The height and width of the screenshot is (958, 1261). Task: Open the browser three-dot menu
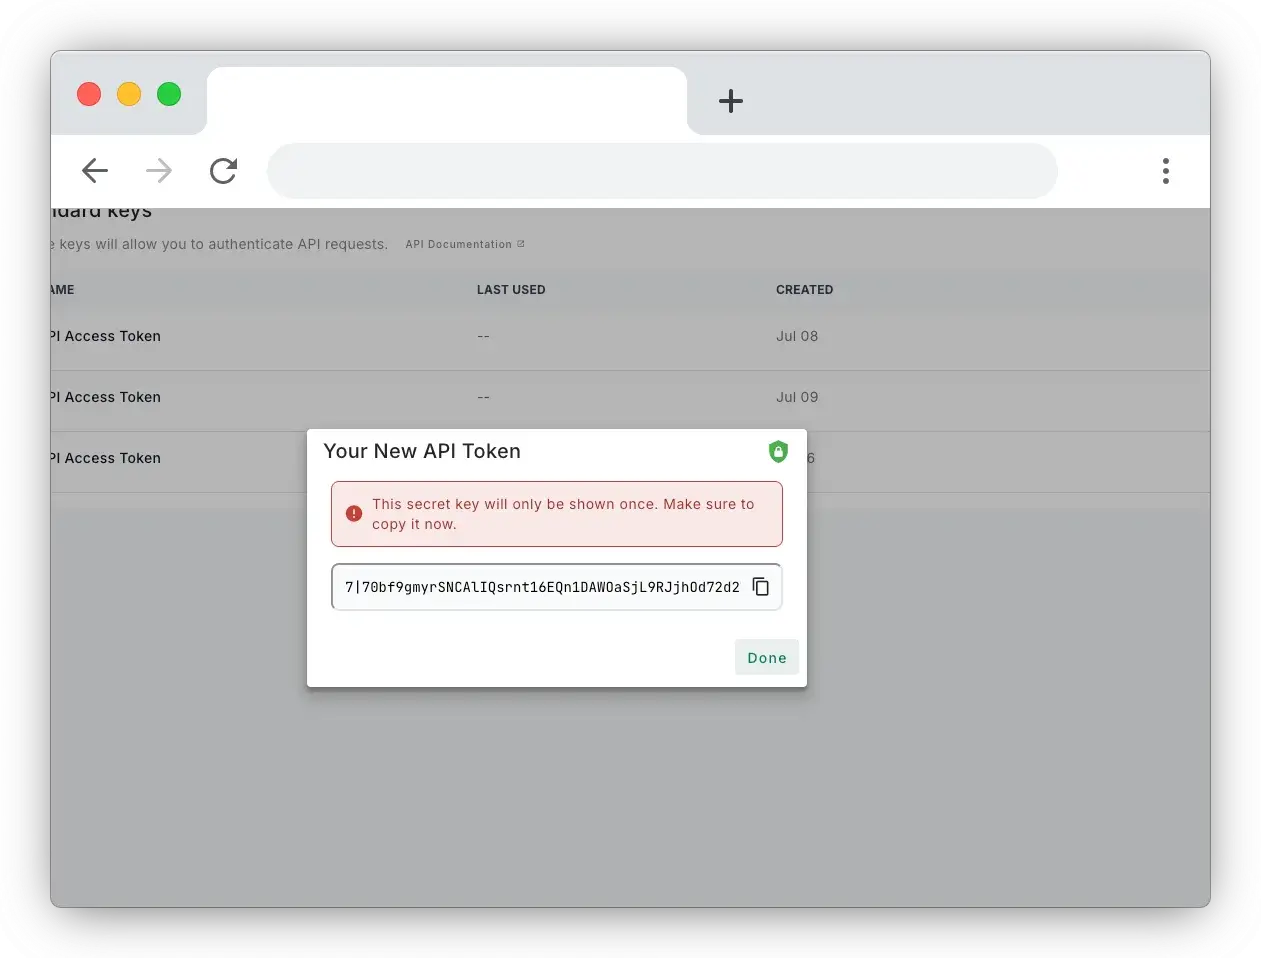[x=1166, y=171]
